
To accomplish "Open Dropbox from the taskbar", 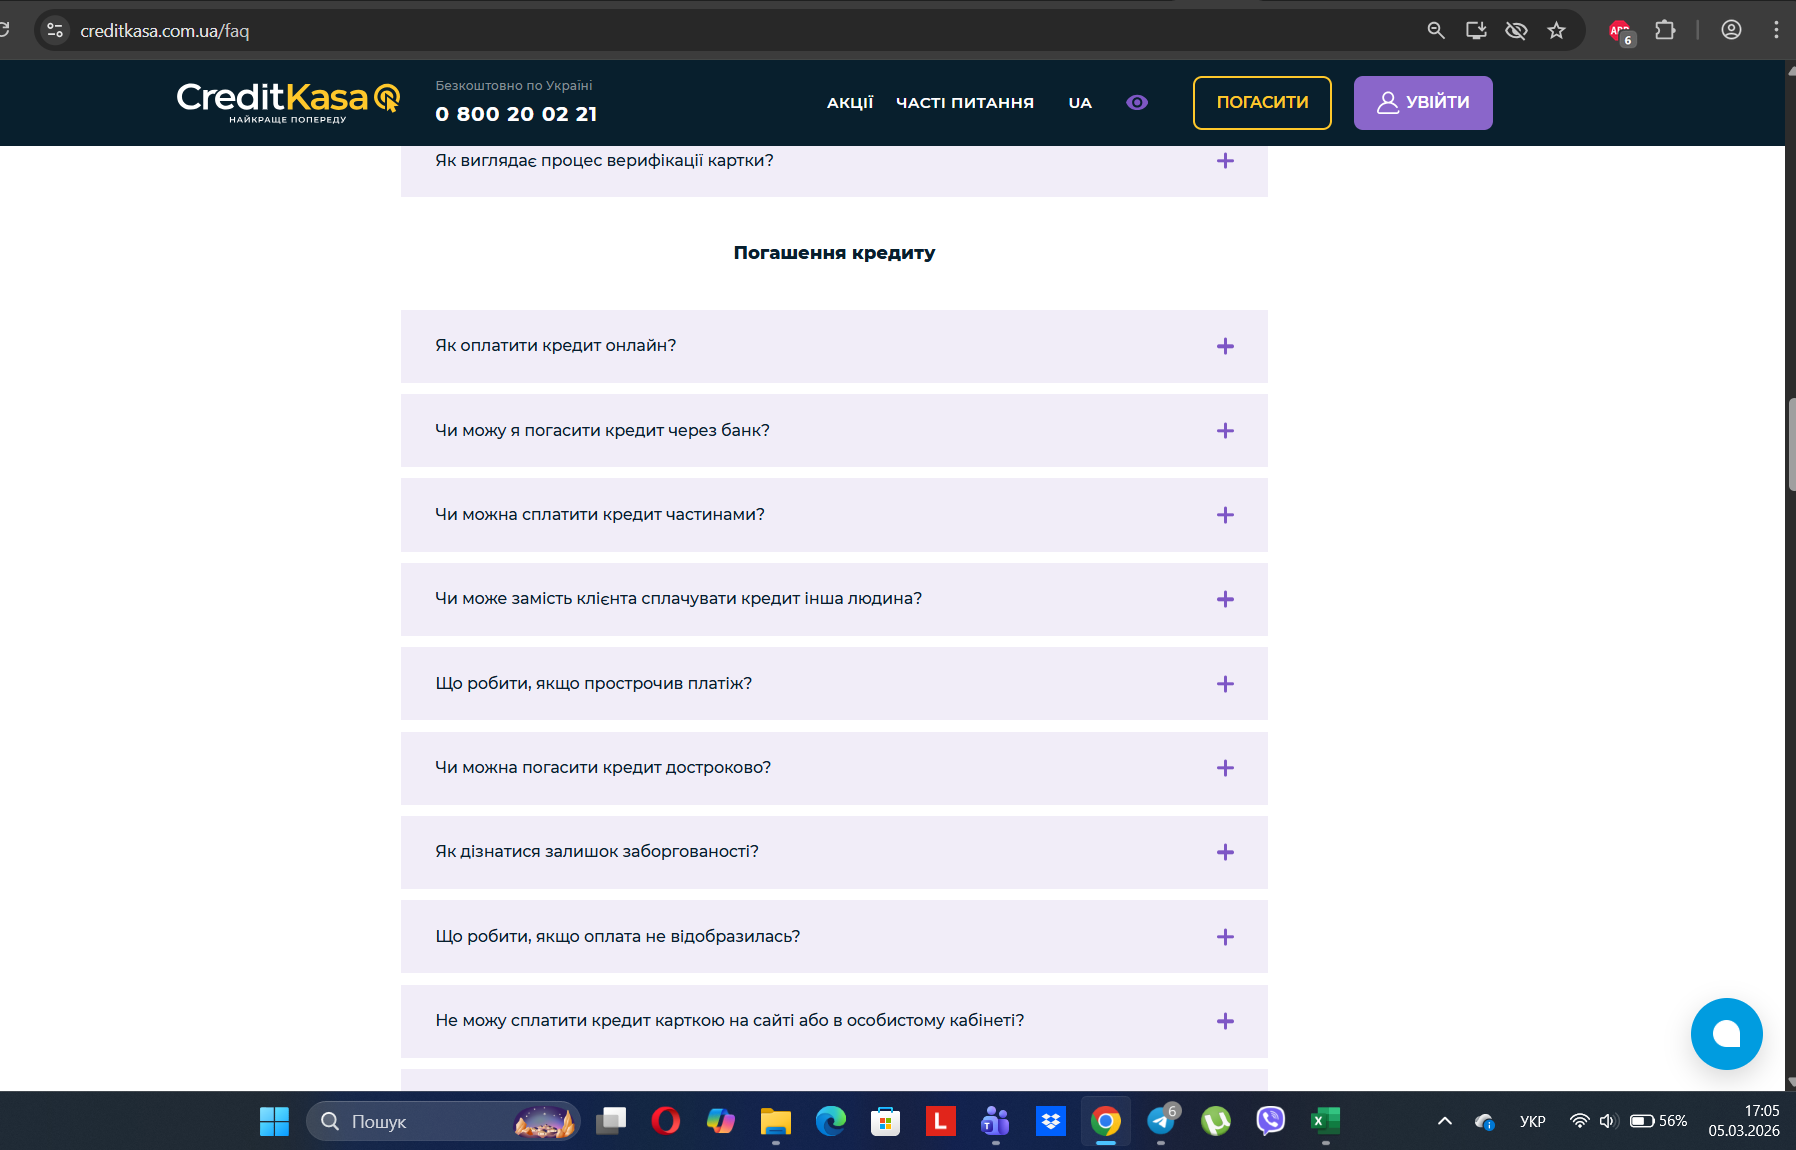I will point(1050,1121).
